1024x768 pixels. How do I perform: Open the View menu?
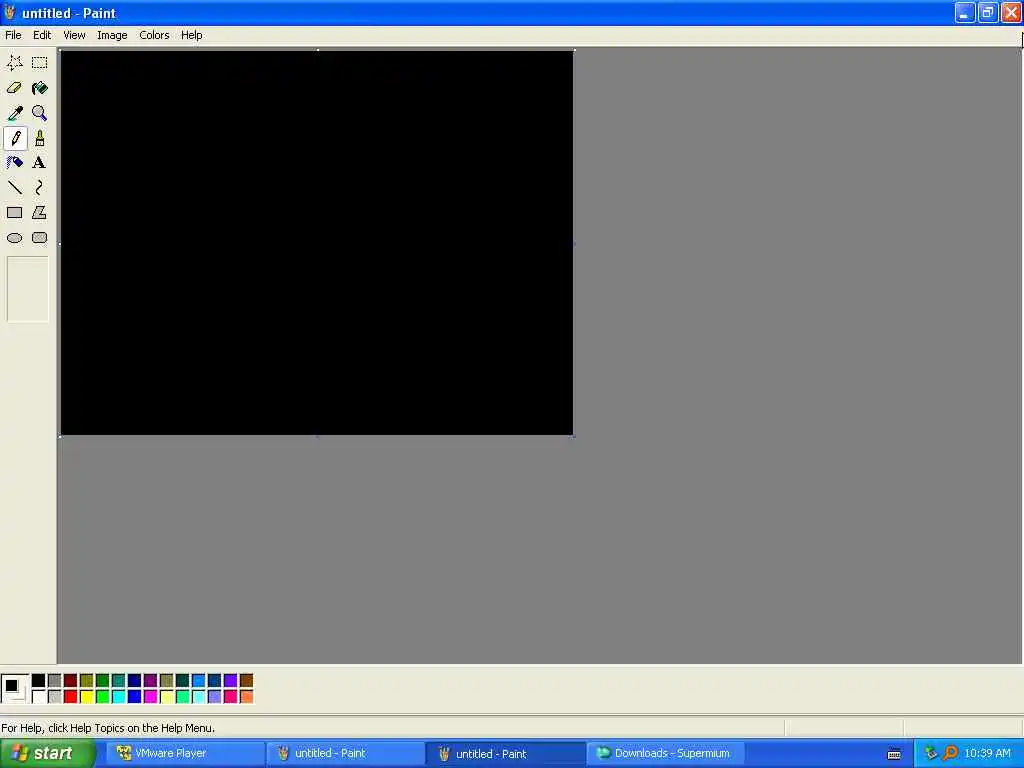[74, 35]
